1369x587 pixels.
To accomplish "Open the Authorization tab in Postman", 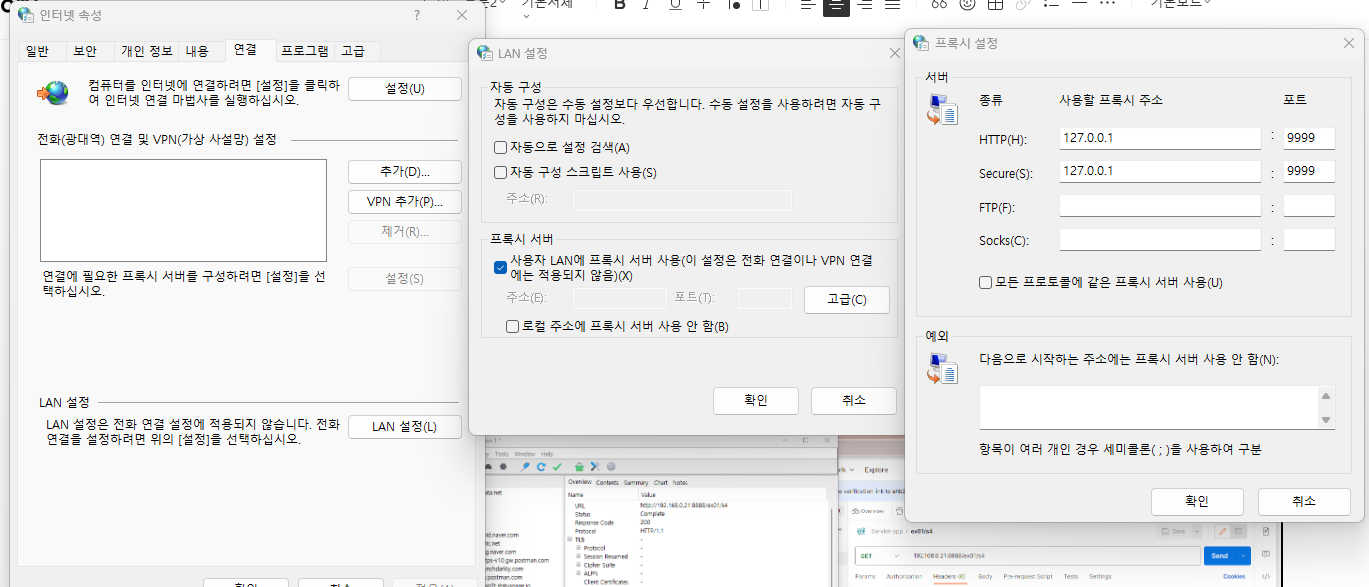I will (x=904, y=577).
